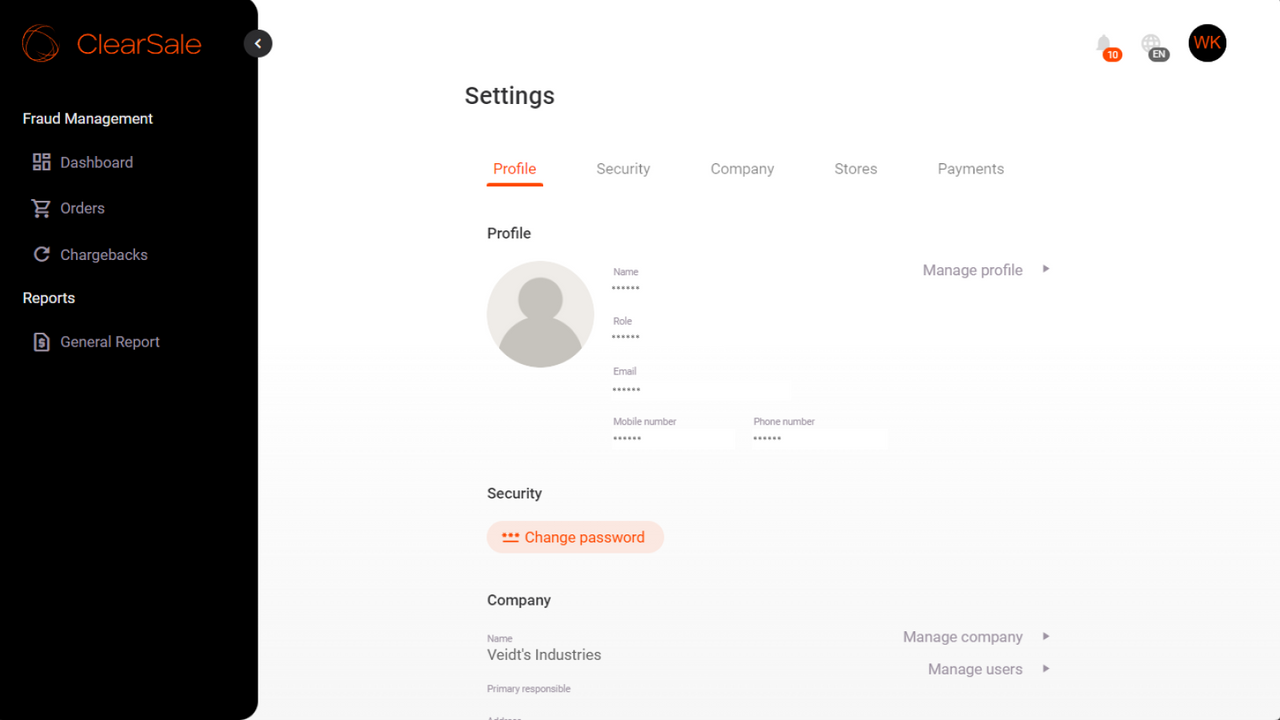1280x720 pixels.
Task: Switch to the Stores tab
Action: pyautogui.click(x=855, y=168)
